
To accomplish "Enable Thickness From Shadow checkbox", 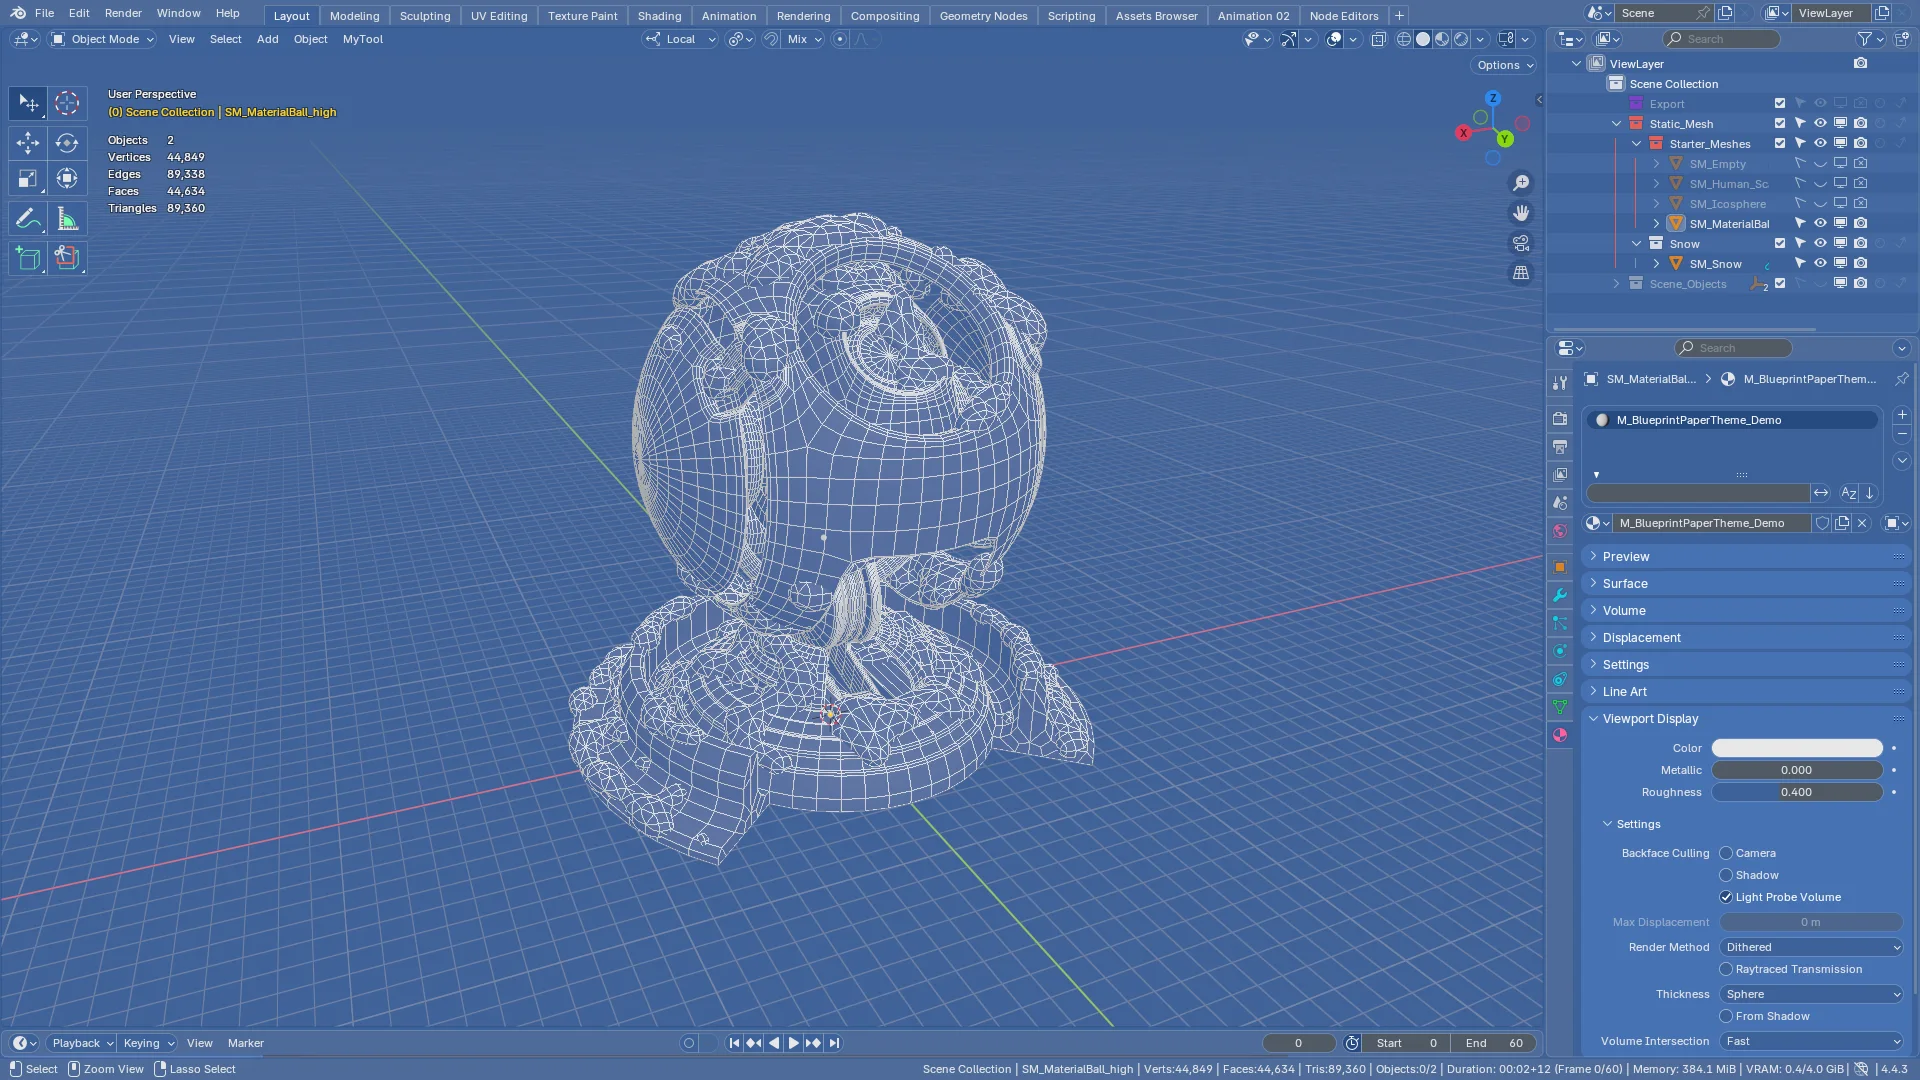I will point(1726,1016).
